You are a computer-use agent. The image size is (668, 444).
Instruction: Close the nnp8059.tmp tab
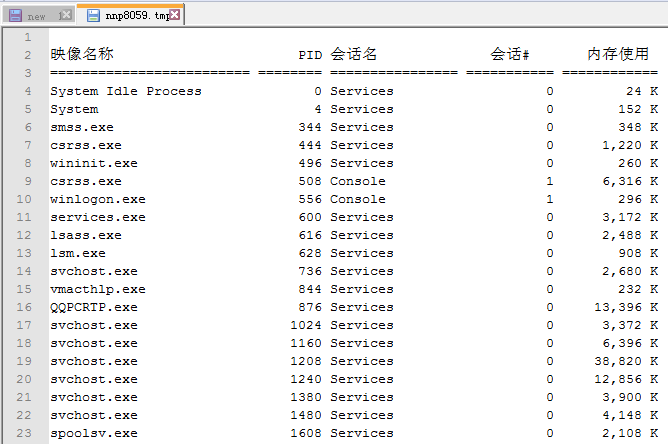click(175, 15)
